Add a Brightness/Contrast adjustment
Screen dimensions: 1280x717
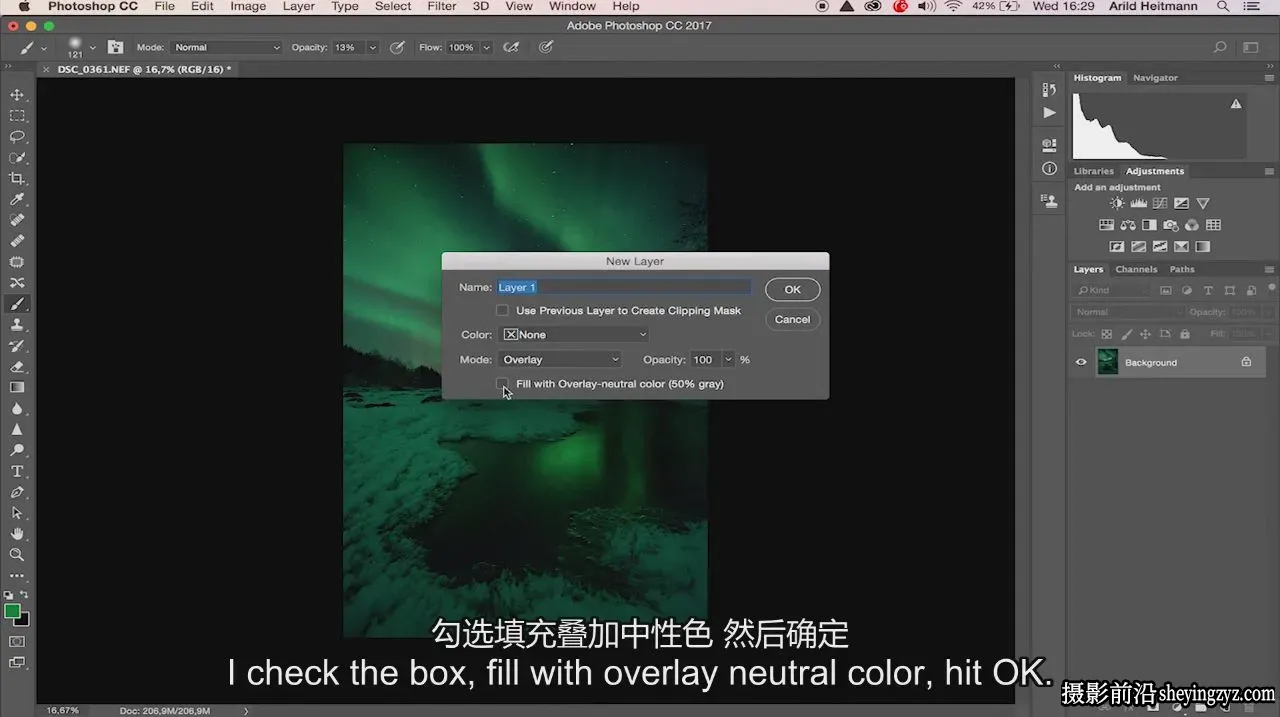1117,203
